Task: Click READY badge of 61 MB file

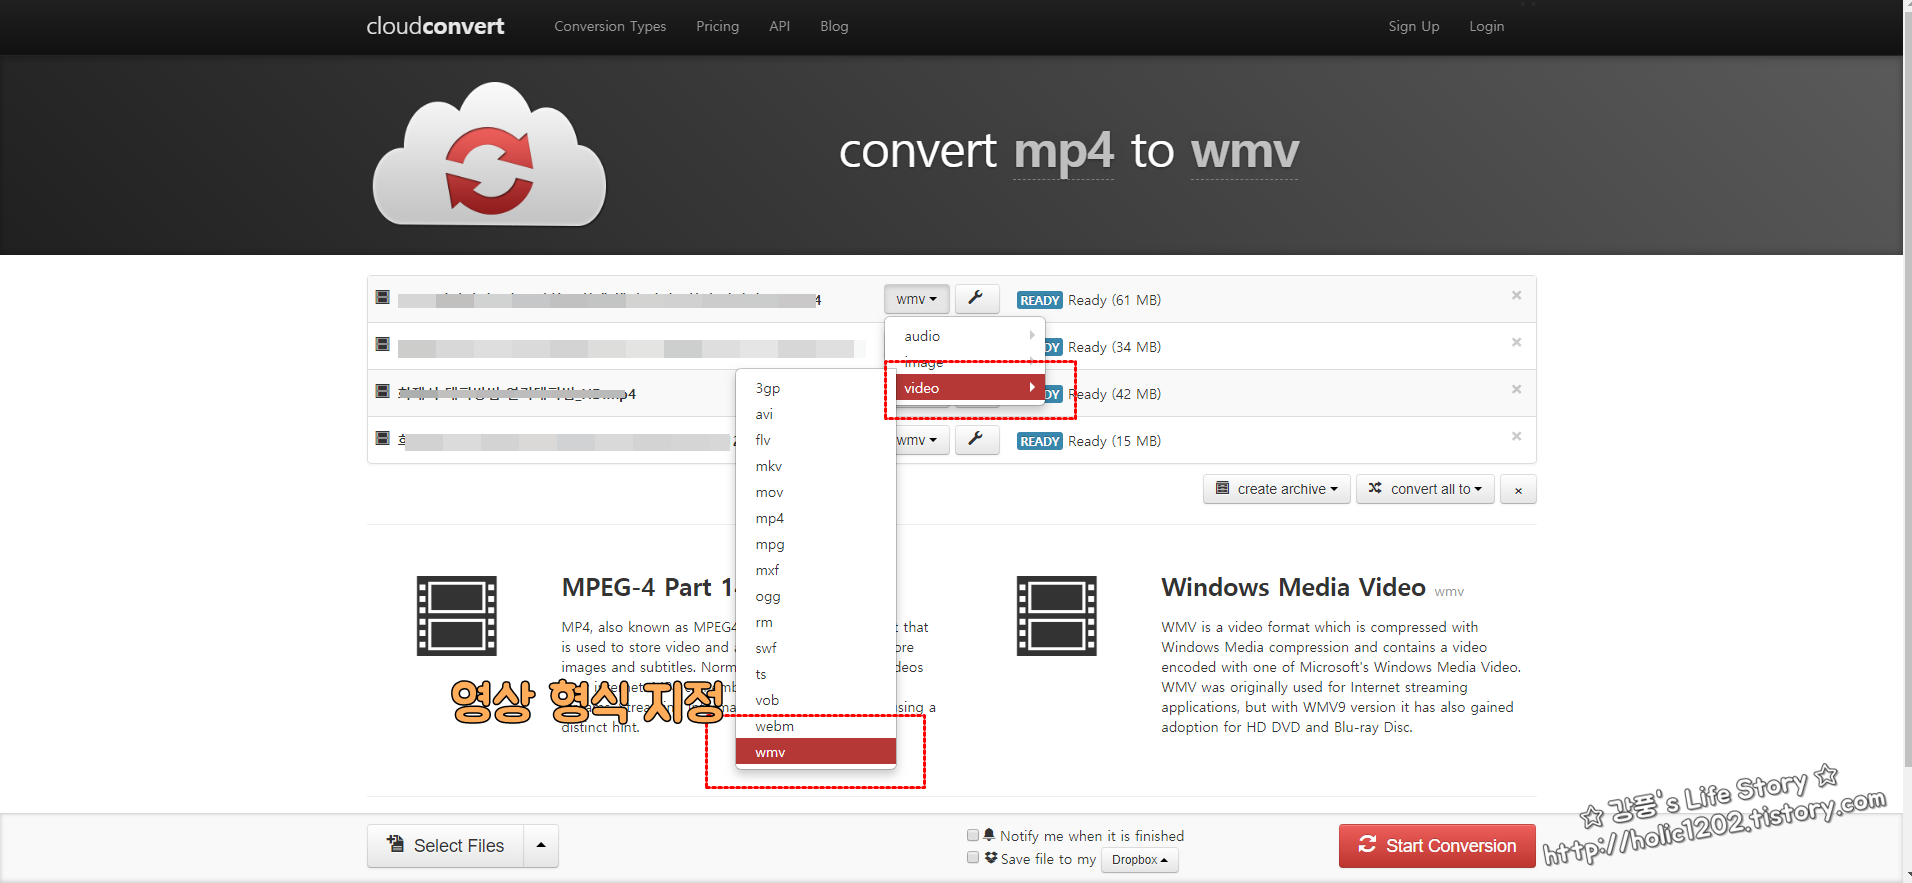Action: [1040, 300]
